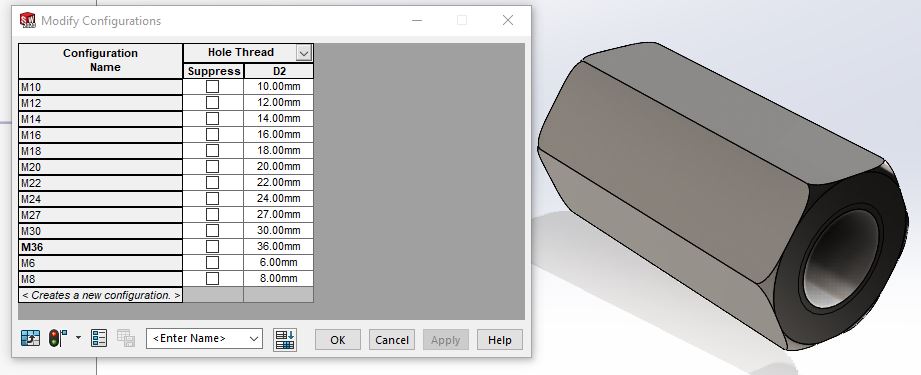Select the M18 configuration name

click(100, 151)
